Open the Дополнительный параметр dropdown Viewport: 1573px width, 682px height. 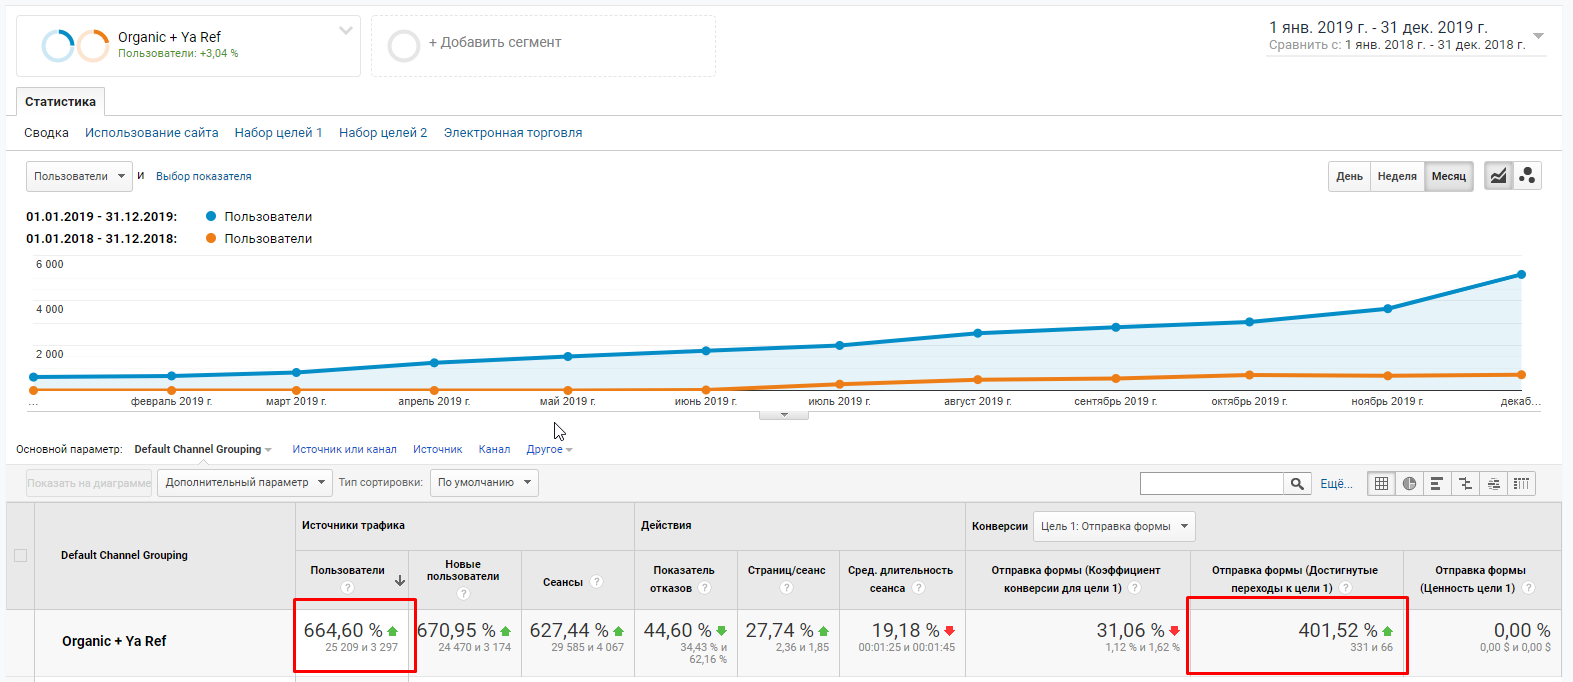click(x=245, y=483)
